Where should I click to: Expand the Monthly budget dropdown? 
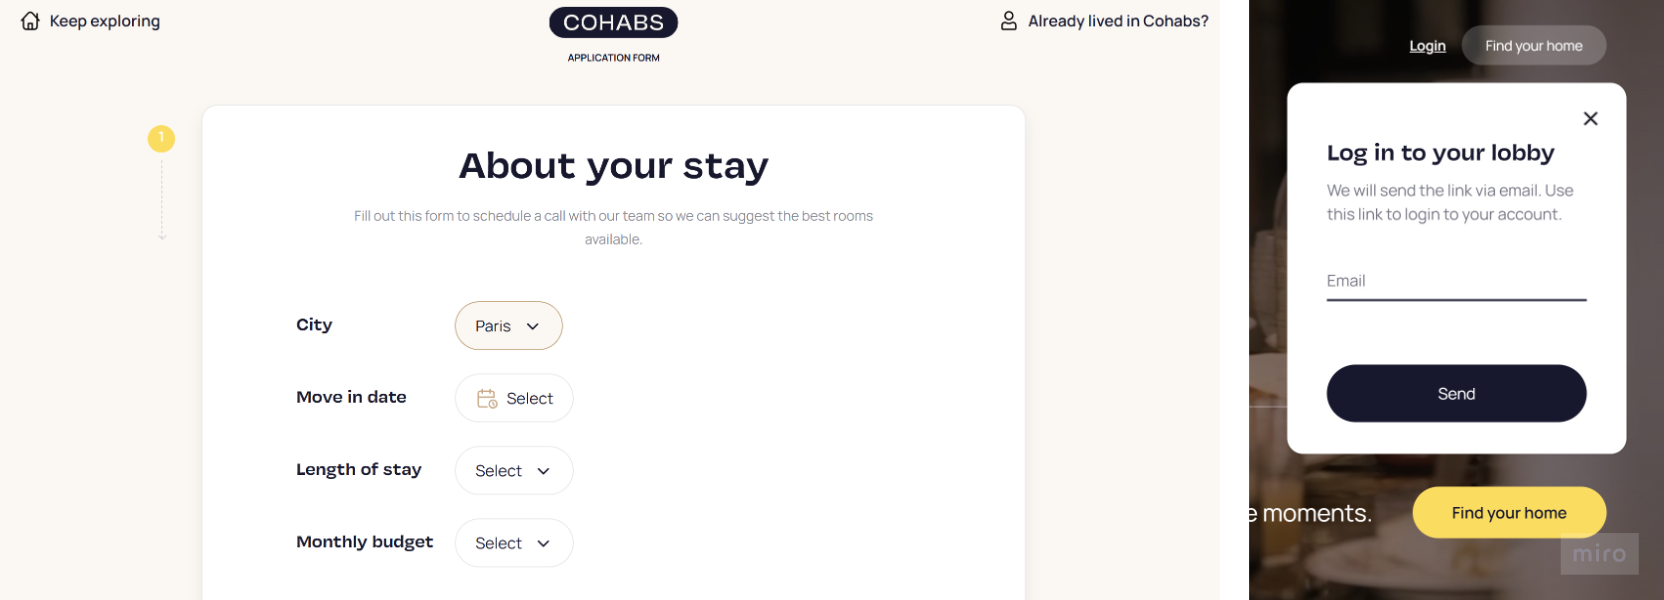513,543
